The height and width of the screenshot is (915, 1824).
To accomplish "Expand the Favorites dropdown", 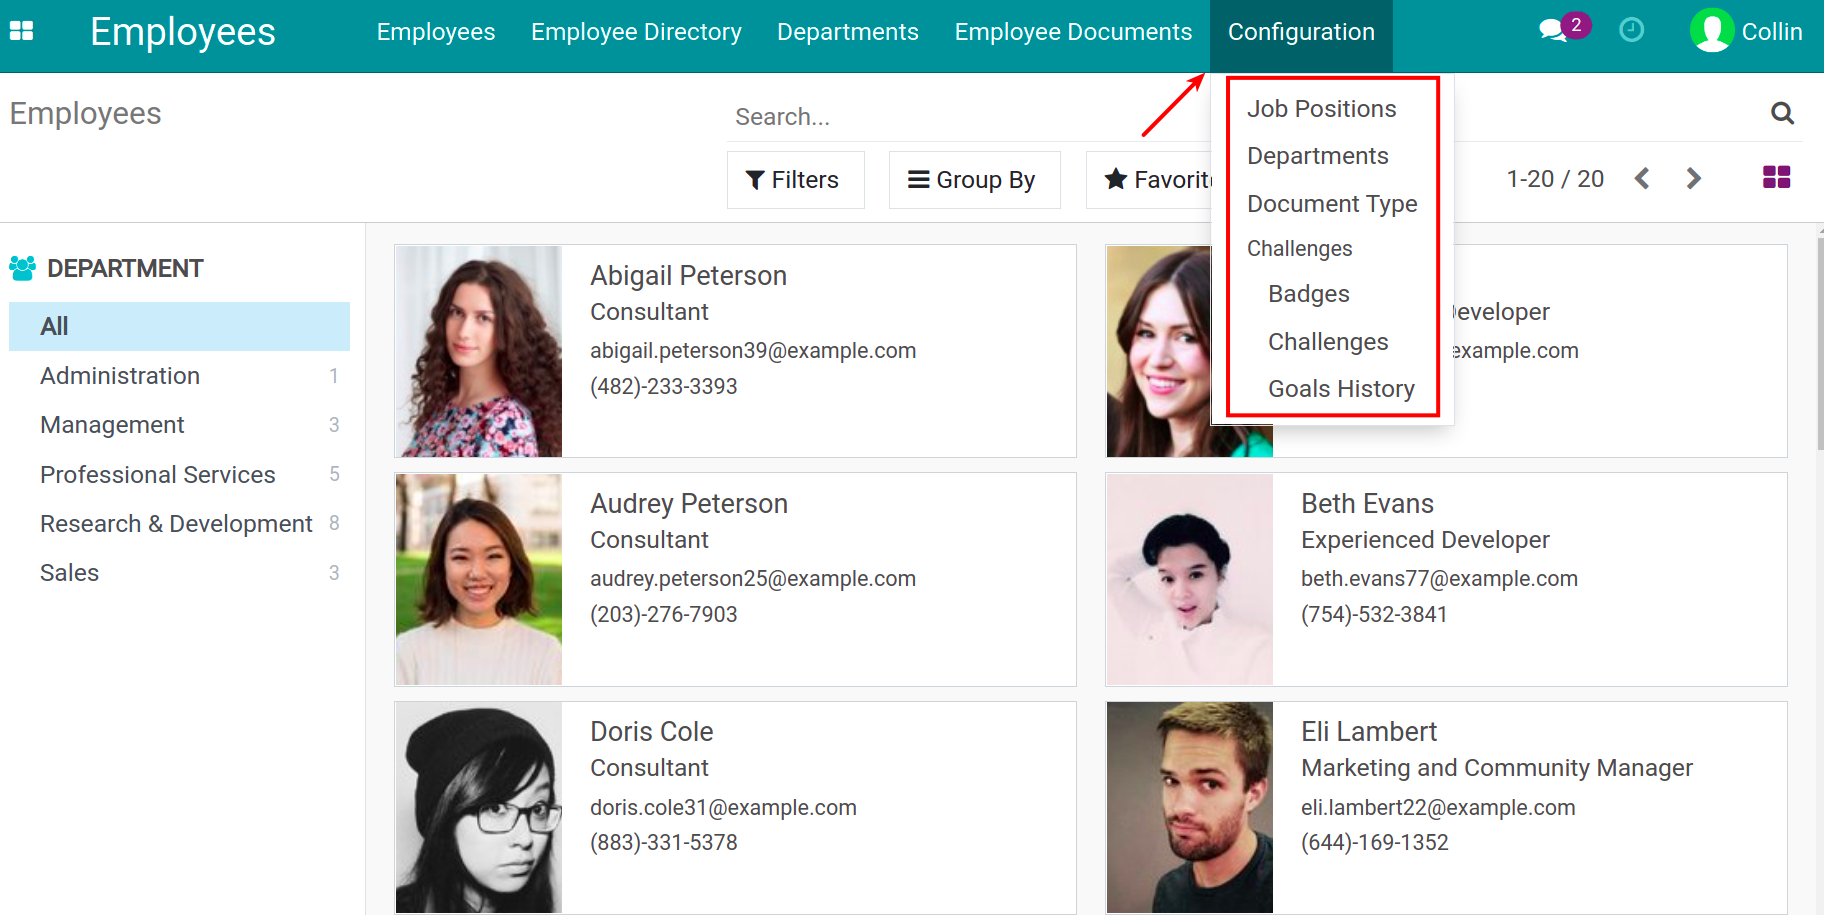I will pos(1156,180).
